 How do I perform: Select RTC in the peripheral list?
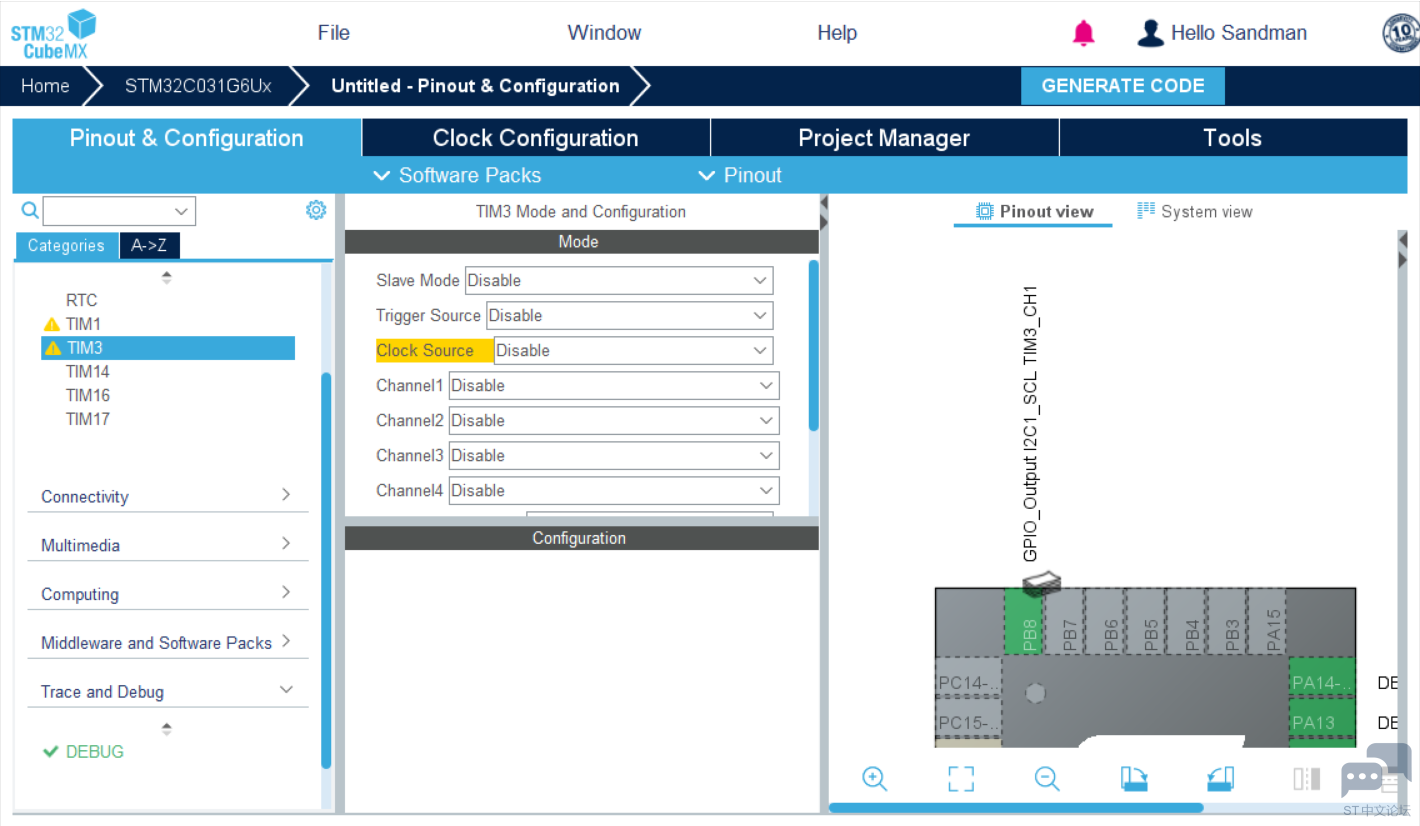point(82,300)
